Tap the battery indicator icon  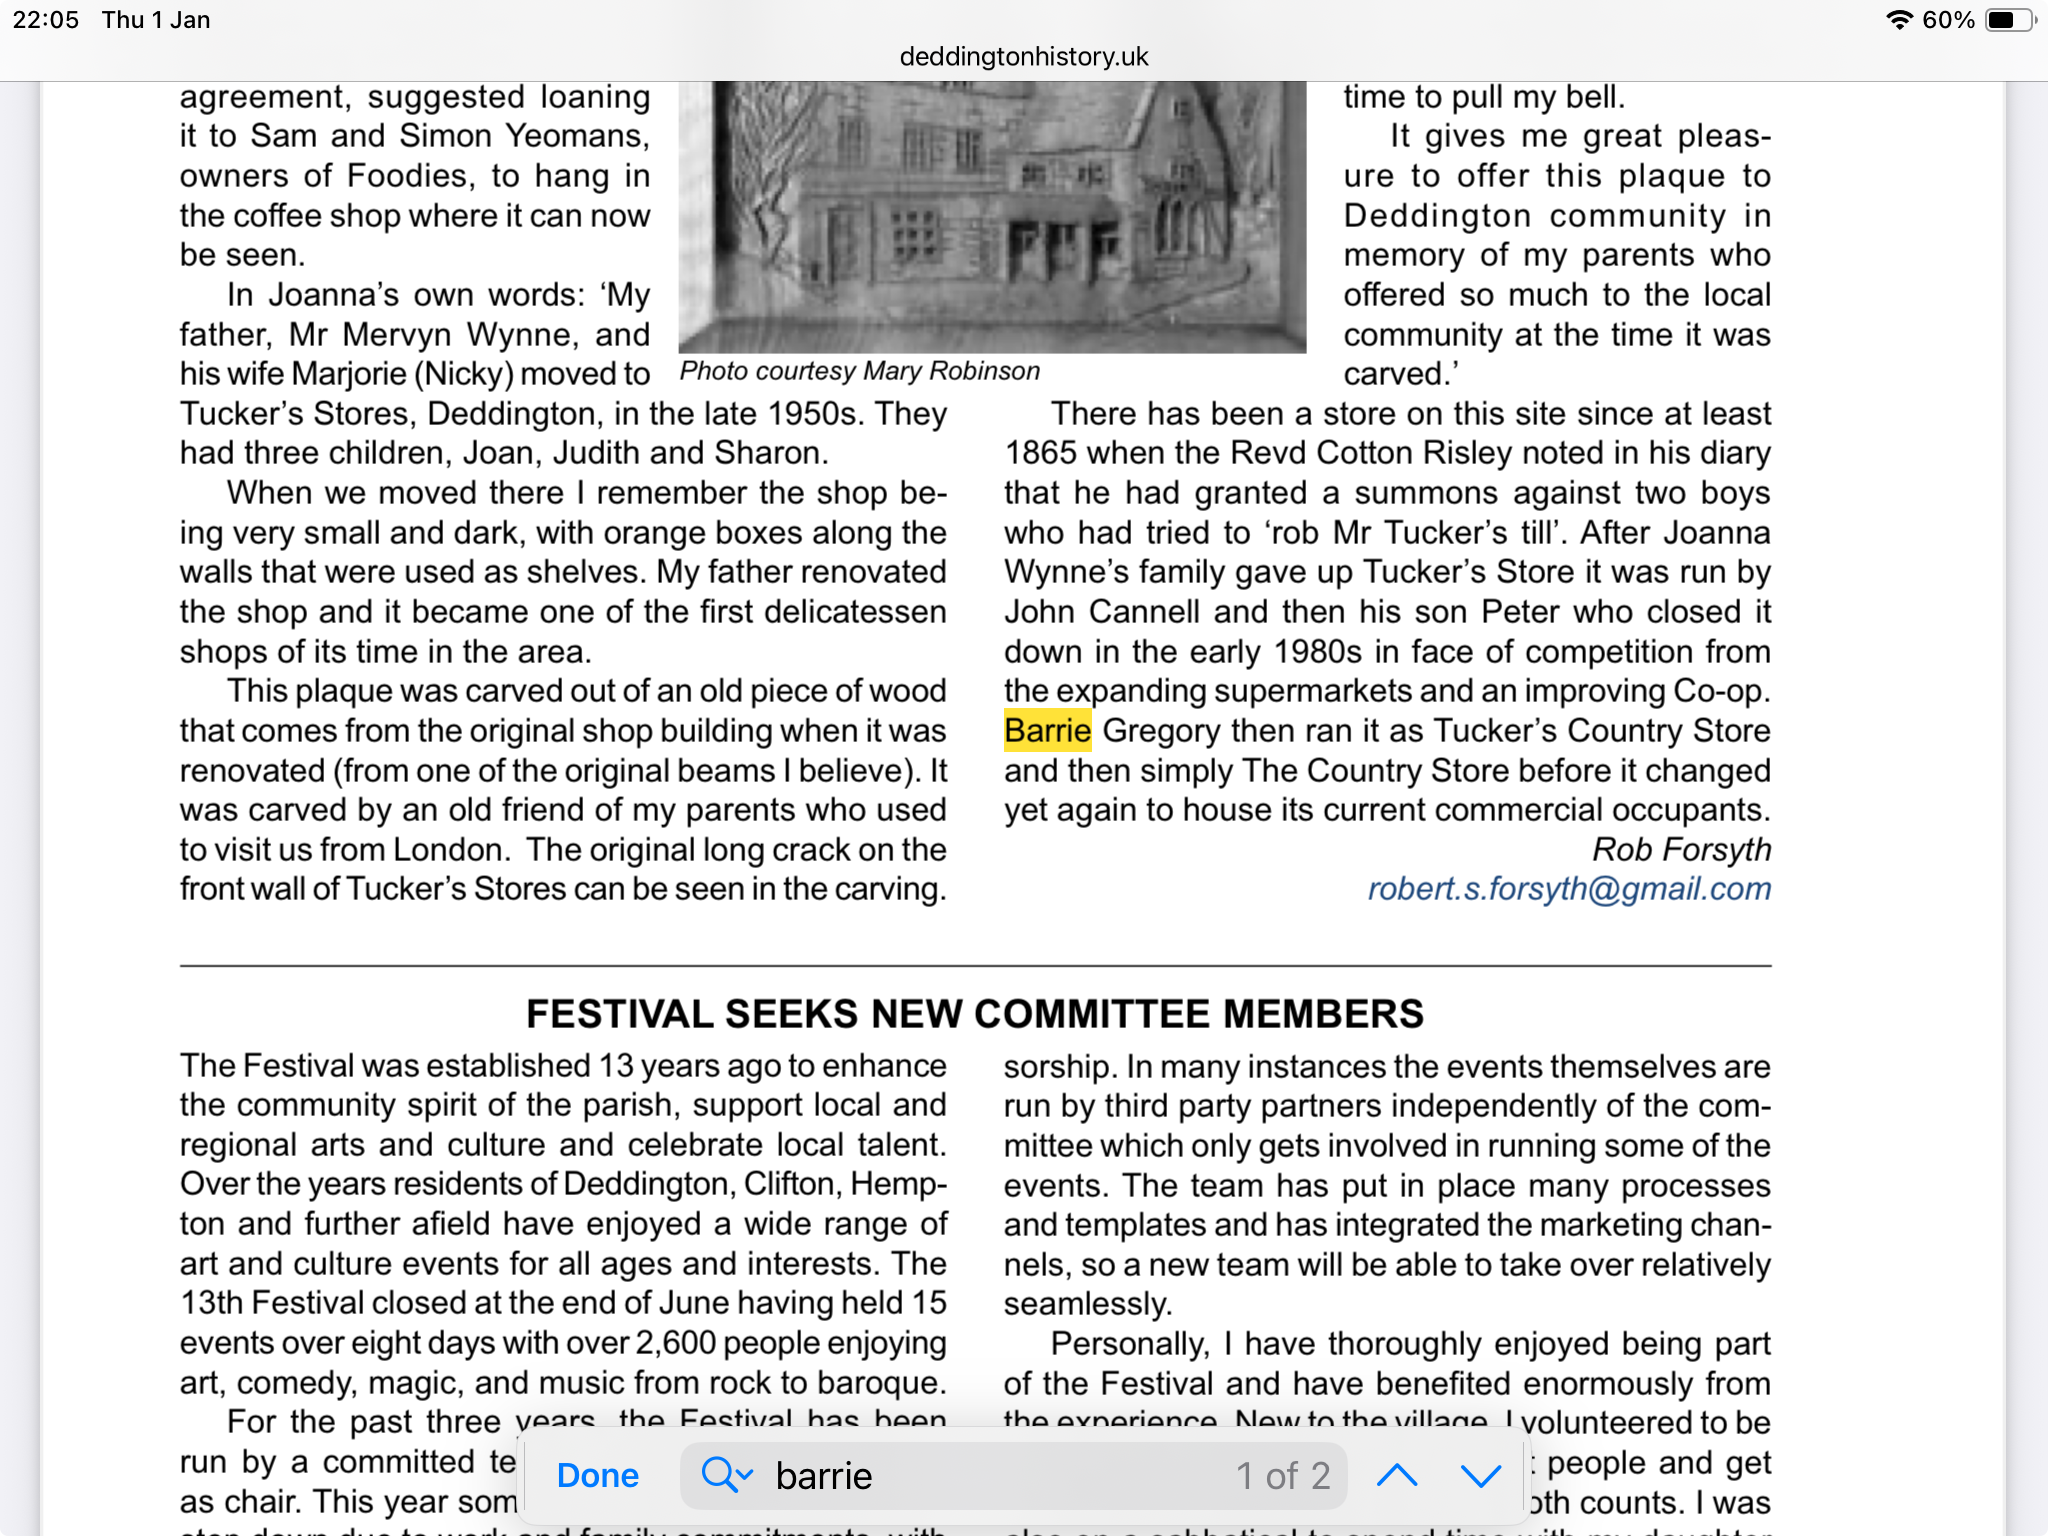(x=2007, y=20)
